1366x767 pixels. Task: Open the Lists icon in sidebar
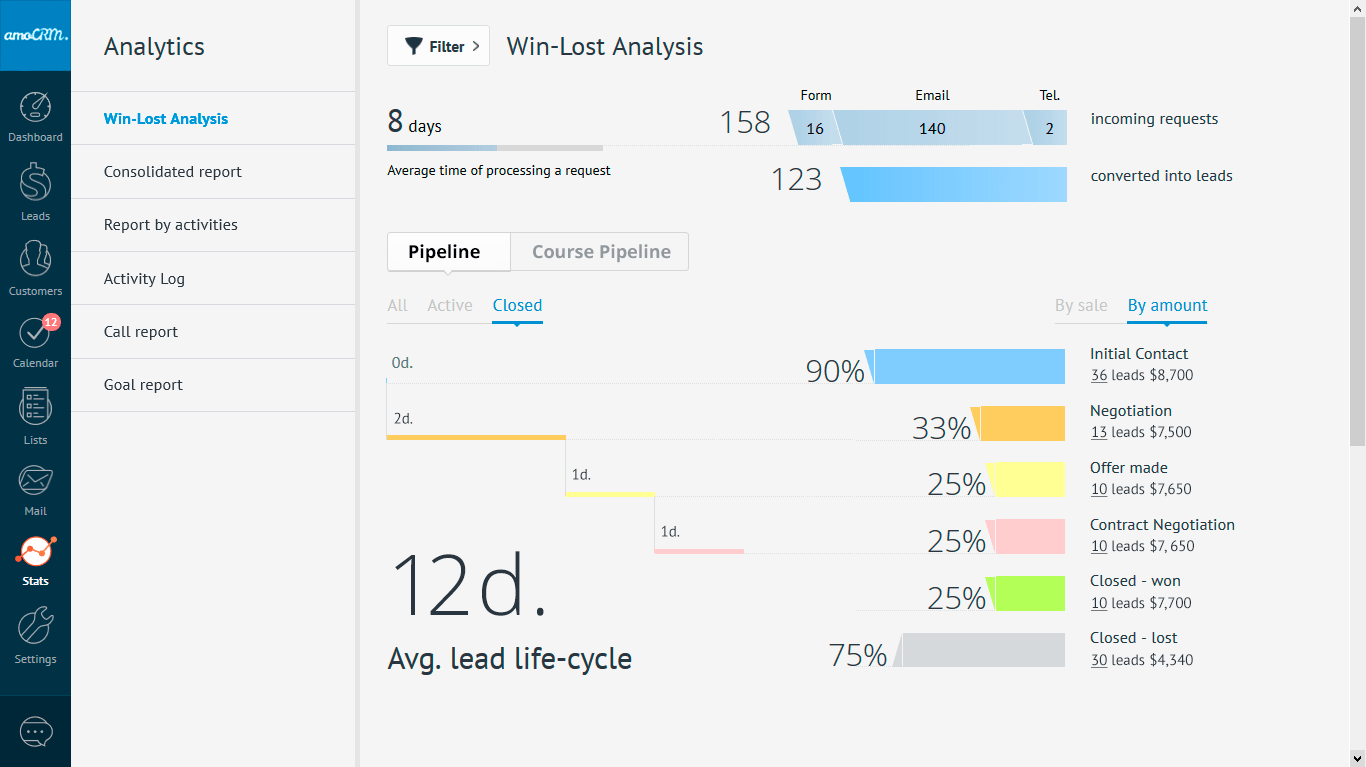point(35,408)
